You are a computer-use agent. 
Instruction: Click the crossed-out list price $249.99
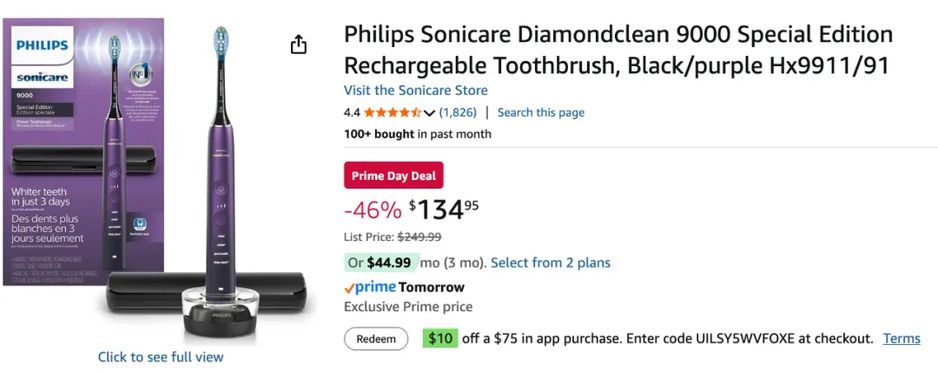coord(419,237)
